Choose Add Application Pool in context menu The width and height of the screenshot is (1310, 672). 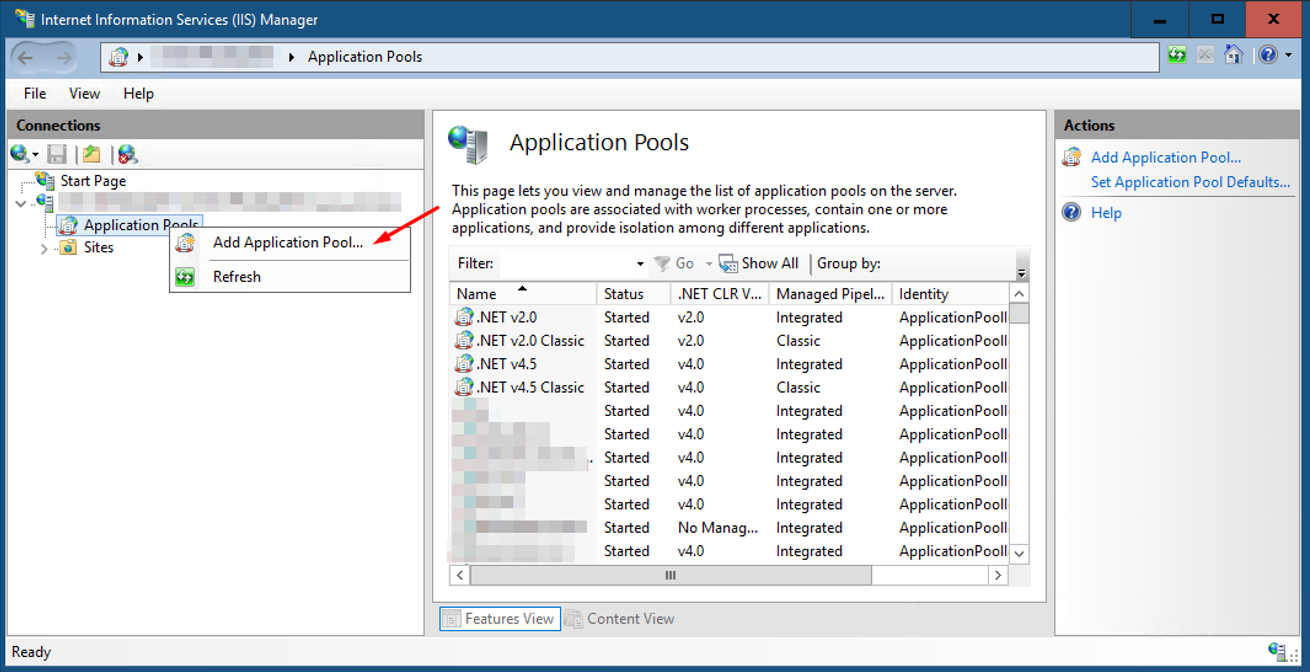coord(289,242)
